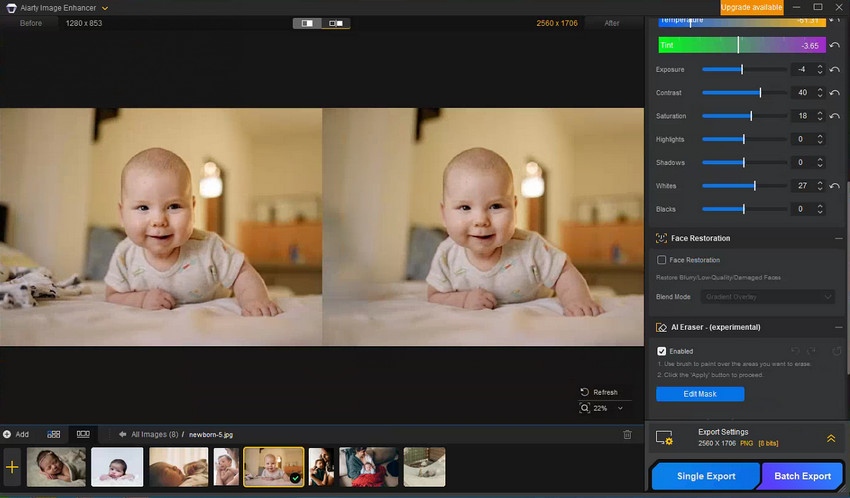Collapse the Face Restoration section

pos(837,239)
